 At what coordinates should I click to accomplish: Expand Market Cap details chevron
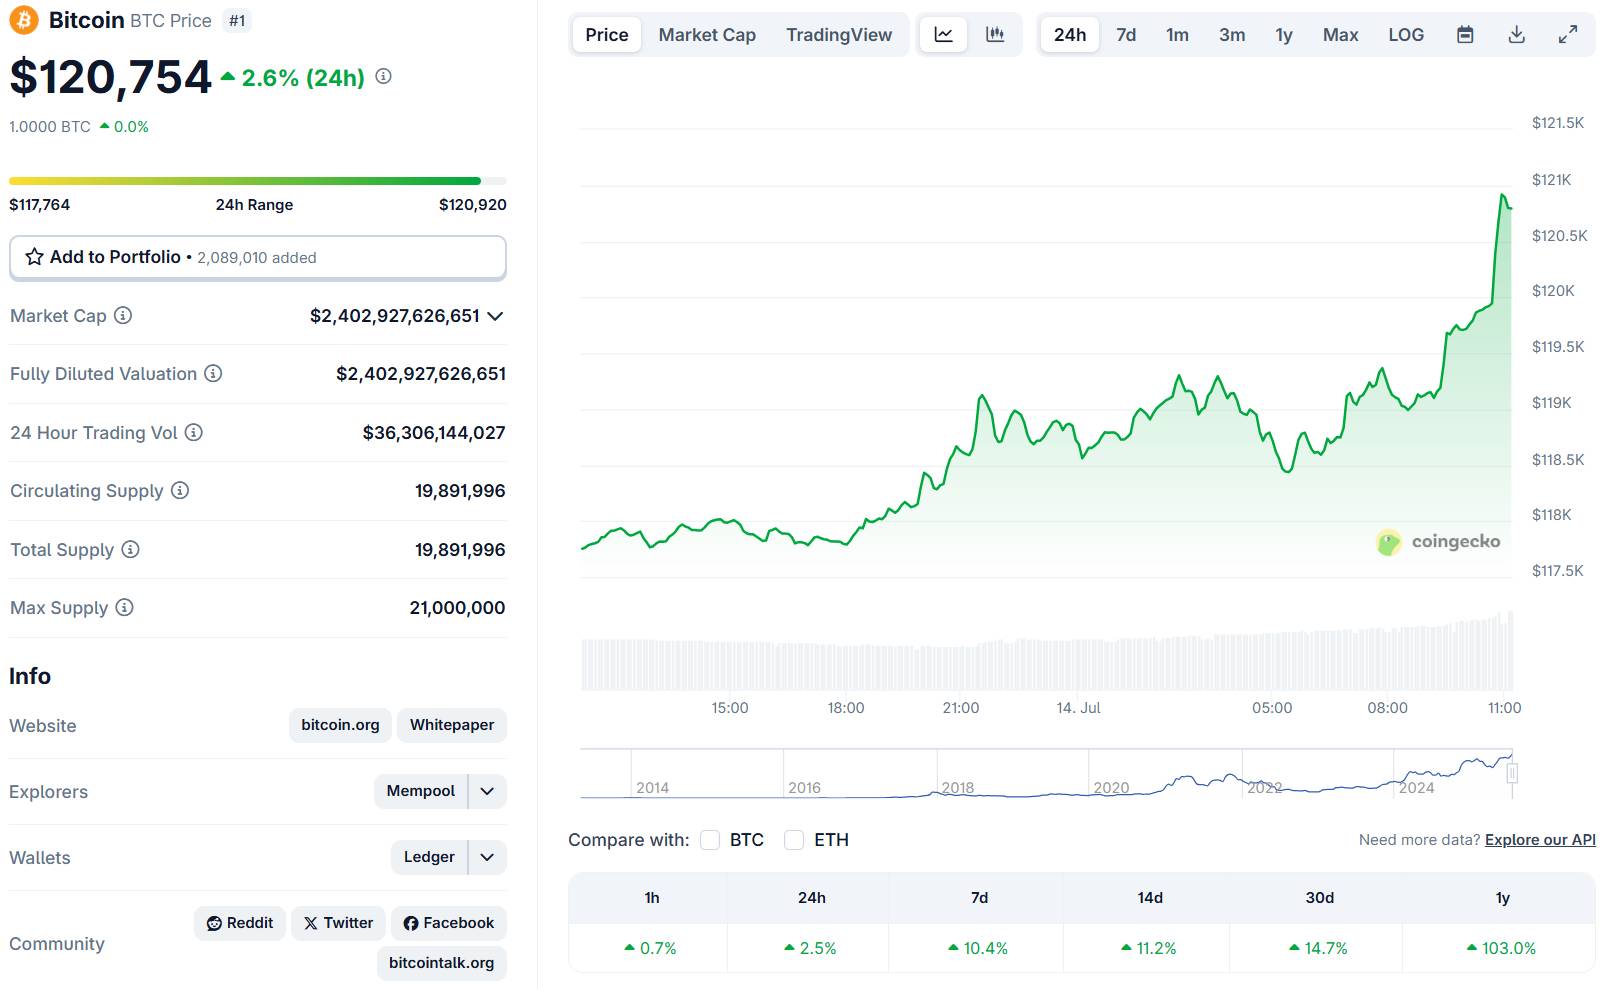(x=495, y=316)
